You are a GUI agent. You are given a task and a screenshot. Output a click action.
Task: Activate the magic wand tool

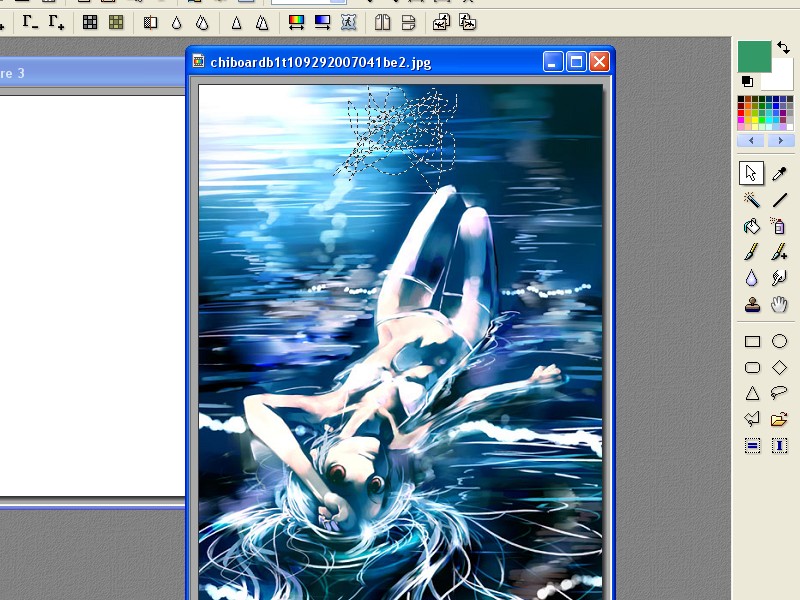[752, 199]
